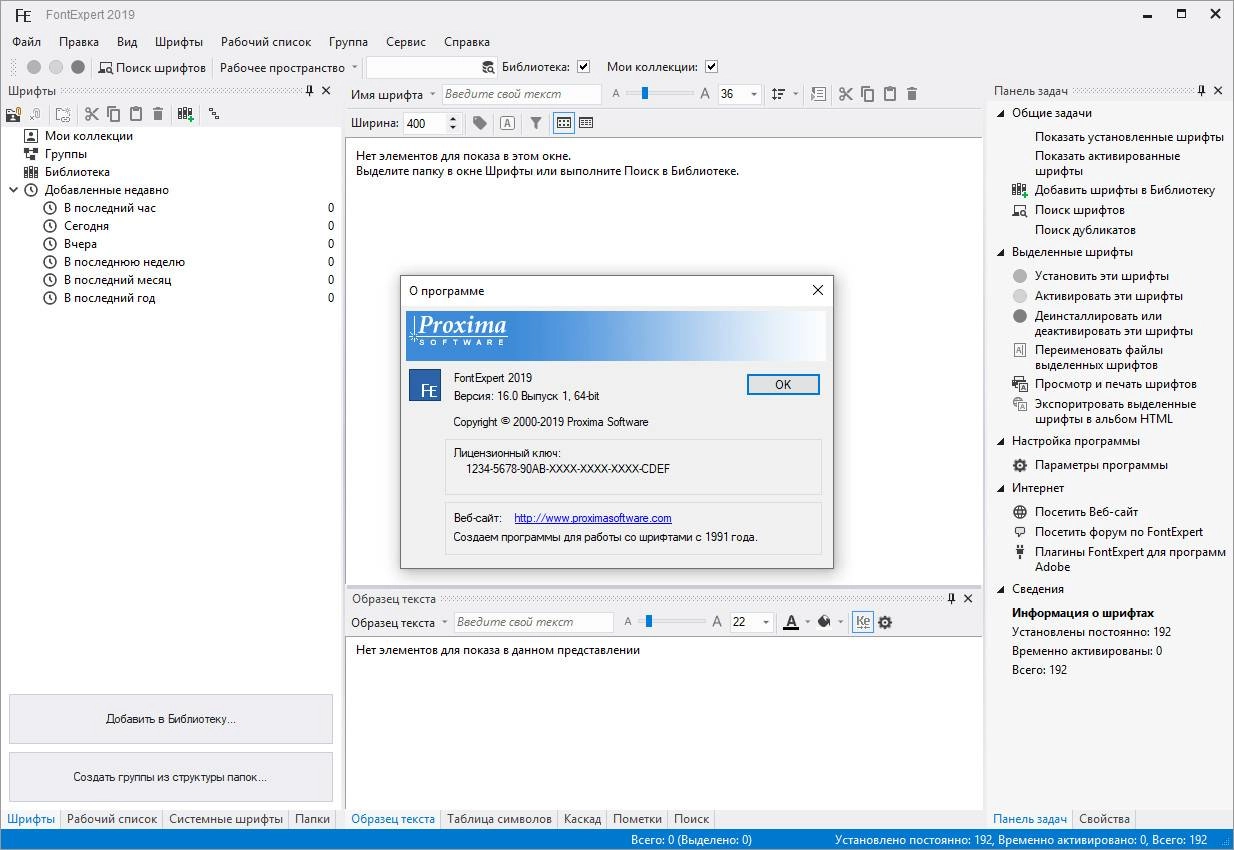This screenshot has width=1234, height=850.
Task: Click the cut icon in the Шрифты panel toolbar
Action: (92, 114)
